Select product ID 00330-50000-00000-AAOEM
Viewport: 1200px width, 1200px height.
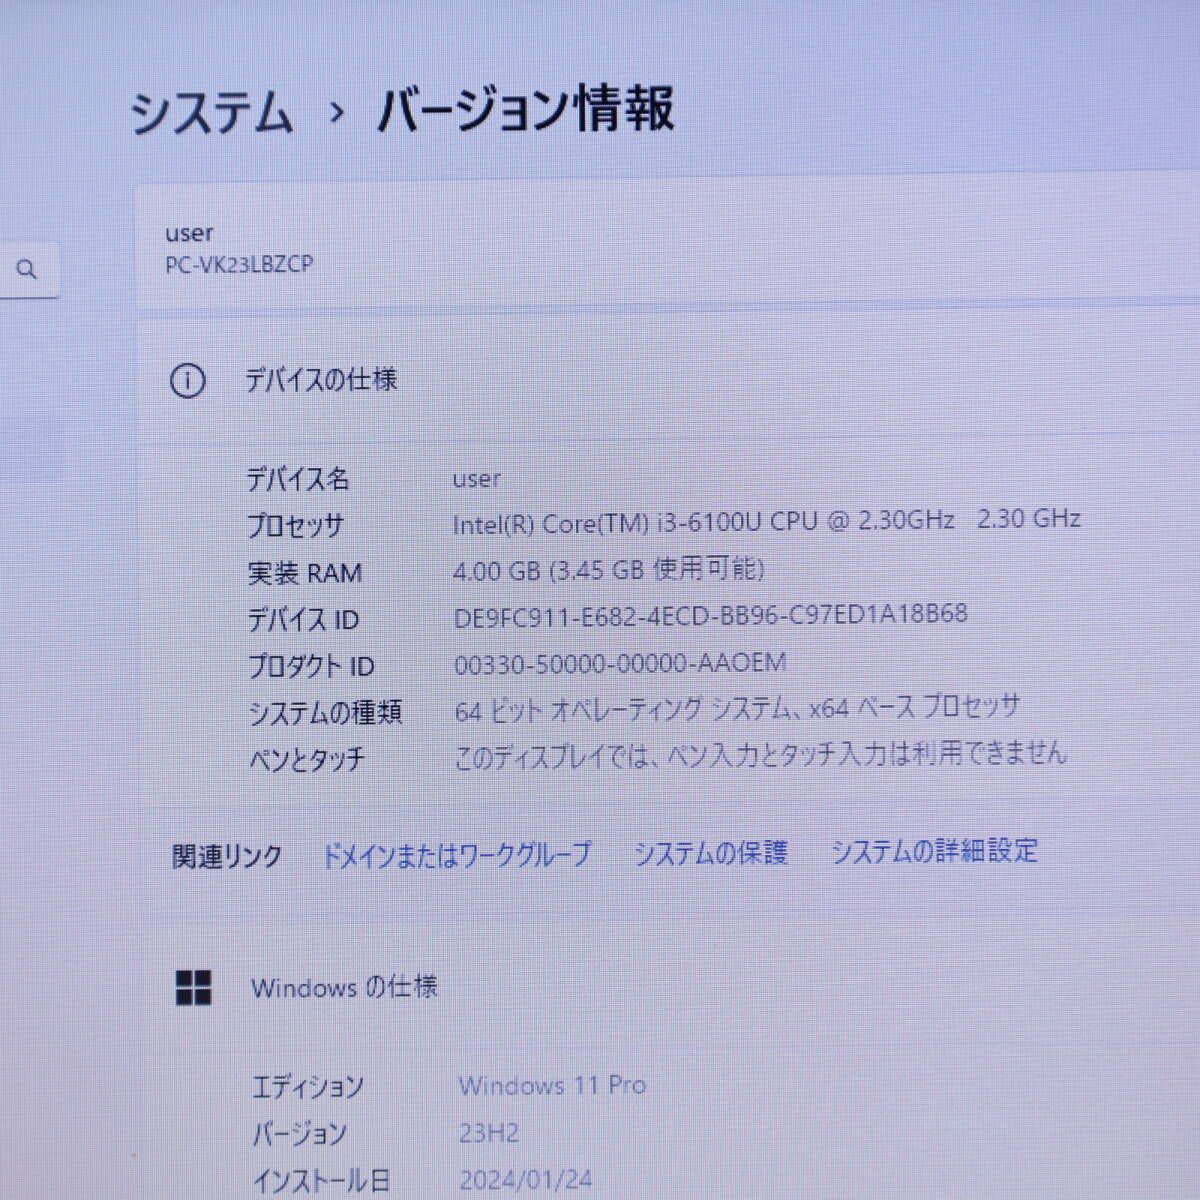(x=620, y=663)
